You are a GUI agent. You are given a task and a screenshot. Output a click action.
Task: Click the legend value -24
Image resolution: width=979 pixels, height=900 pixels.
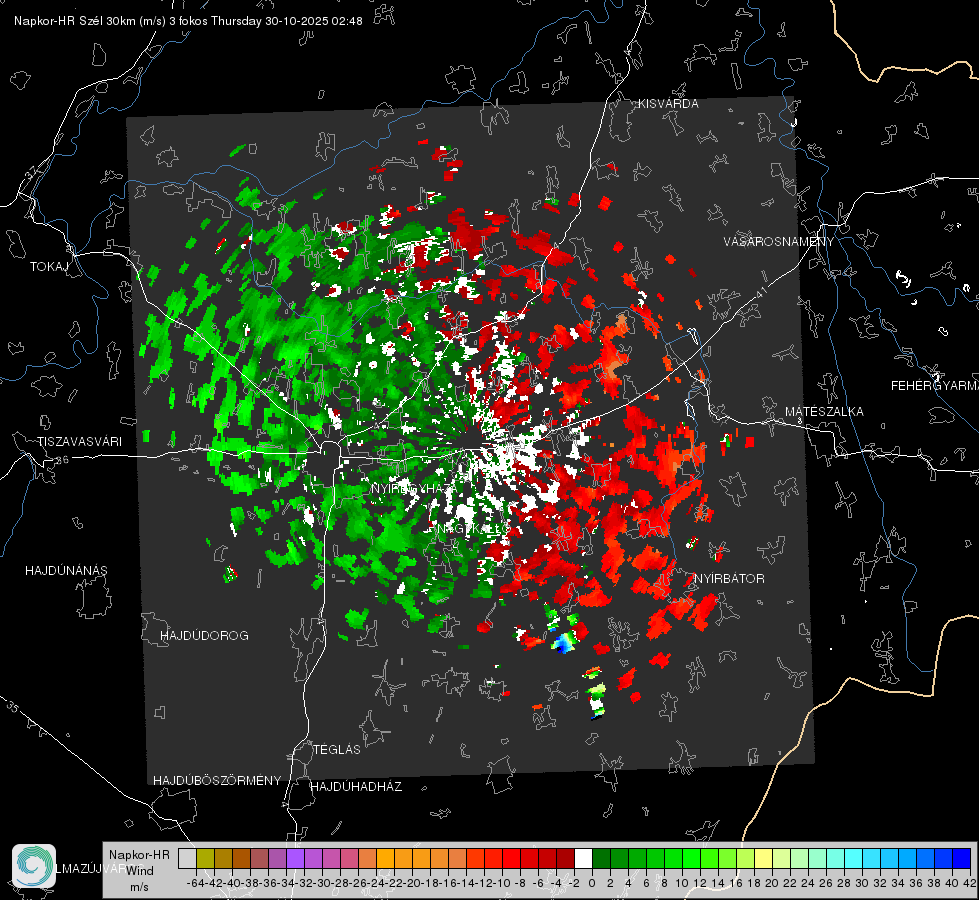(x=376, y=883)
